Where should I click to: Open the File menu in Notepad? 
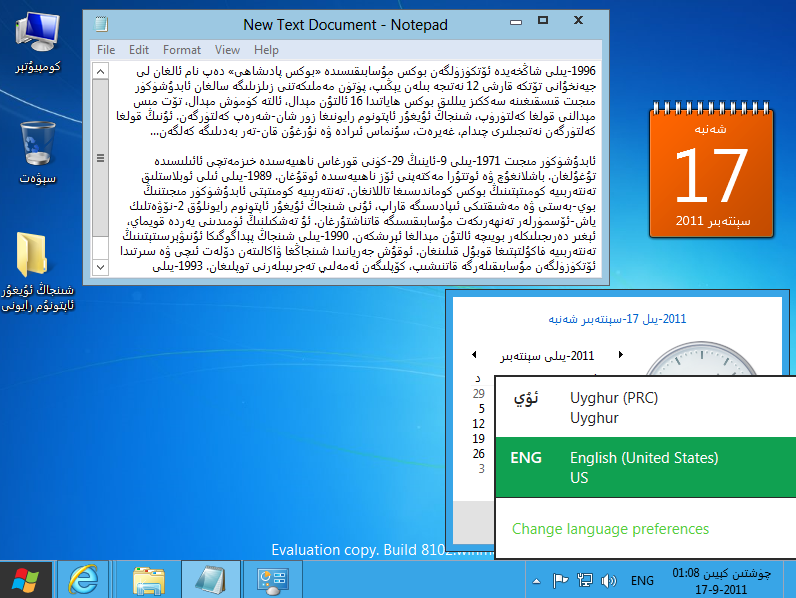pyautogui.click(x=106, y=50)
